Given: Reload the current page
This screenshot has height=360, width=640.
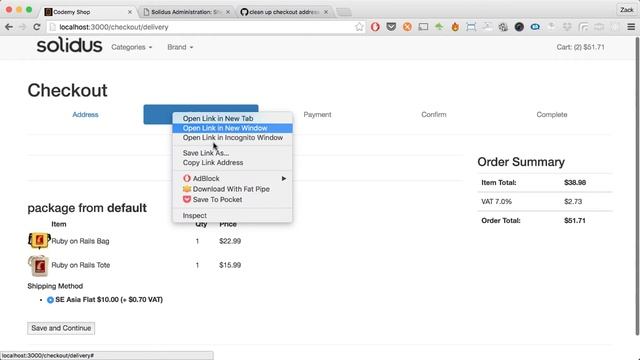Looking at the screenshot, I should point(37,27).
